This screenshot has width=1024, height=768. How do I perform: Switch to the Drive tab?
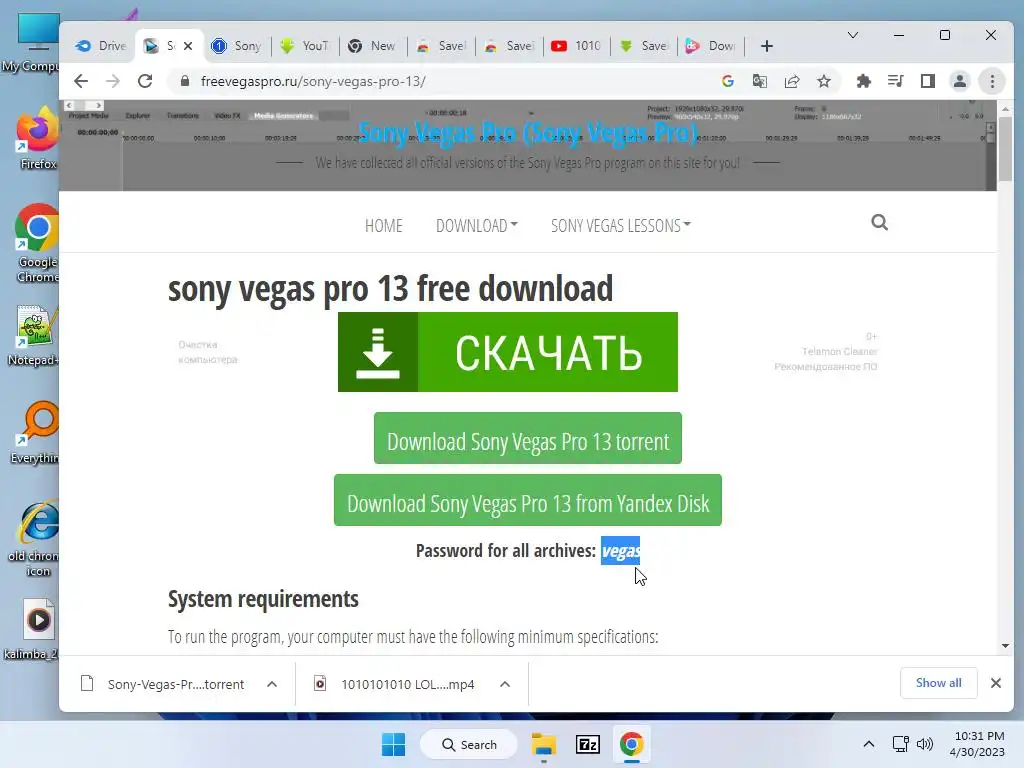(100, 46)
